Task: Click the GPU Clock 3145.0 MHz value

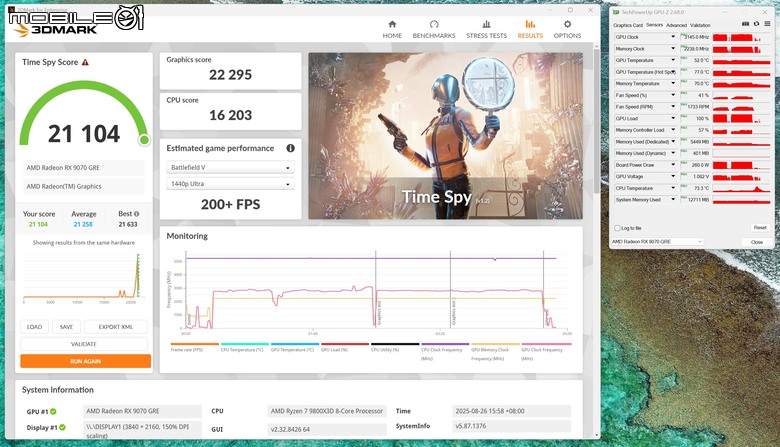Action: click(x=697, y=37)
